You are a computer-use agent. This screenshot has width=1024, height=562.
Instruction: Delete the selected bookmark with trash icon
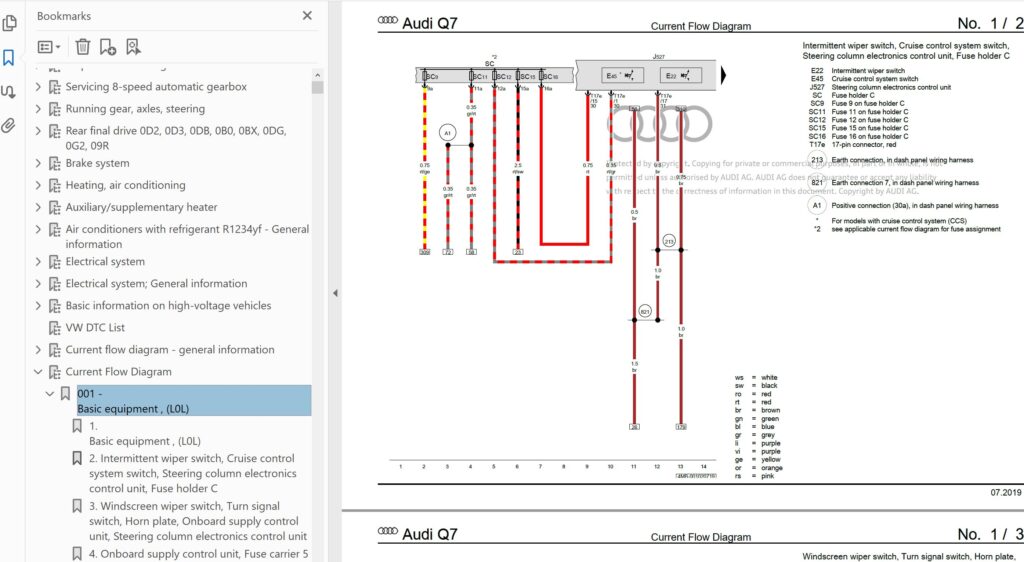click(83, 46)
